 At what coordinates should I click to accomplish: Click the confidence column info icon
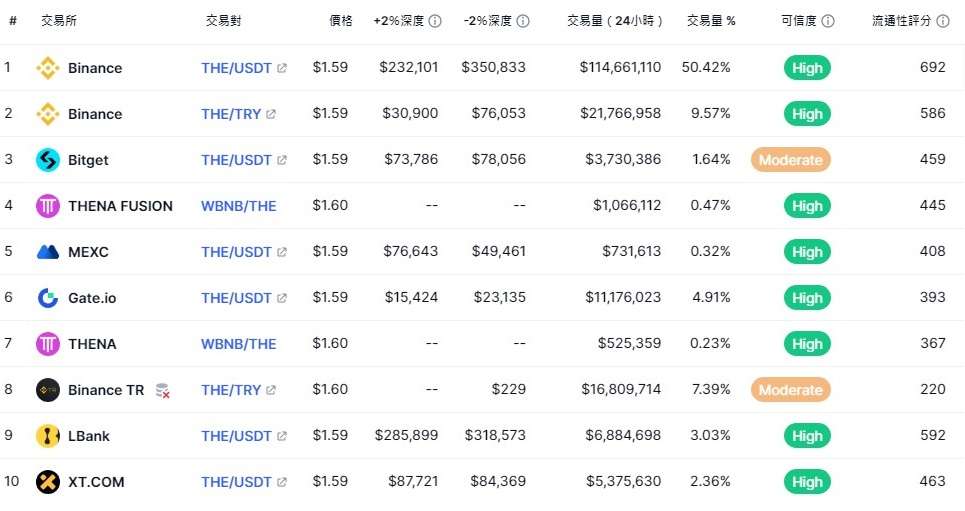click(x=828, y=21)
